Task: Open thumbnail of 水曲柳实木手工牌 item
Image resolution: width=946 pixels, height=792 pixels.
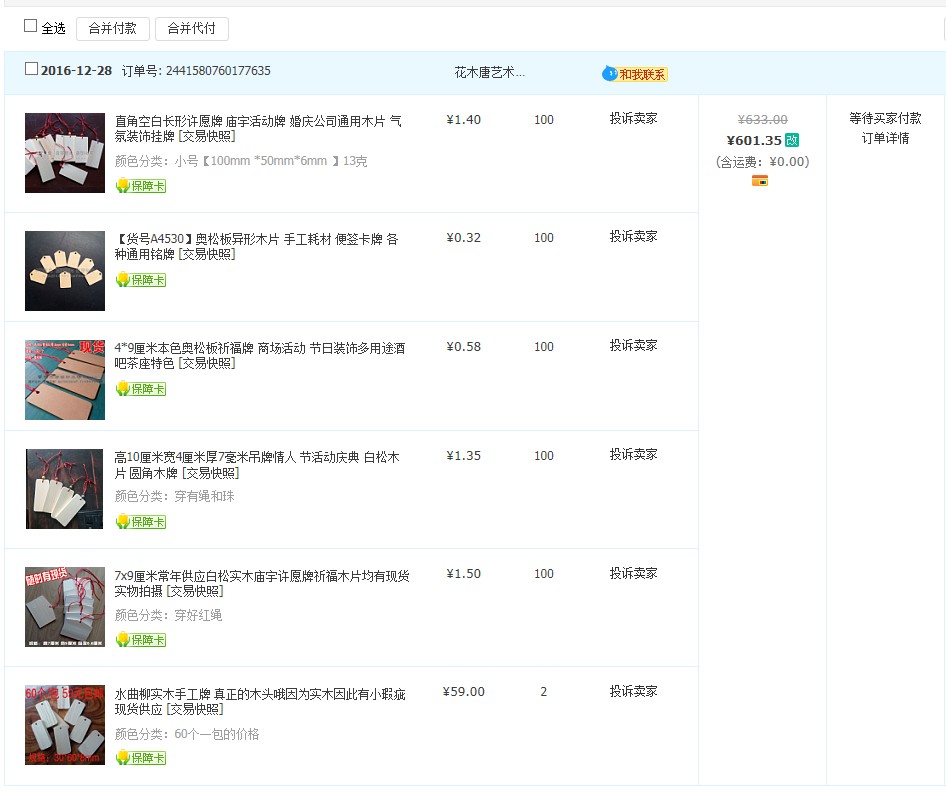Action: pyautogui.click(x=65, y=725)
